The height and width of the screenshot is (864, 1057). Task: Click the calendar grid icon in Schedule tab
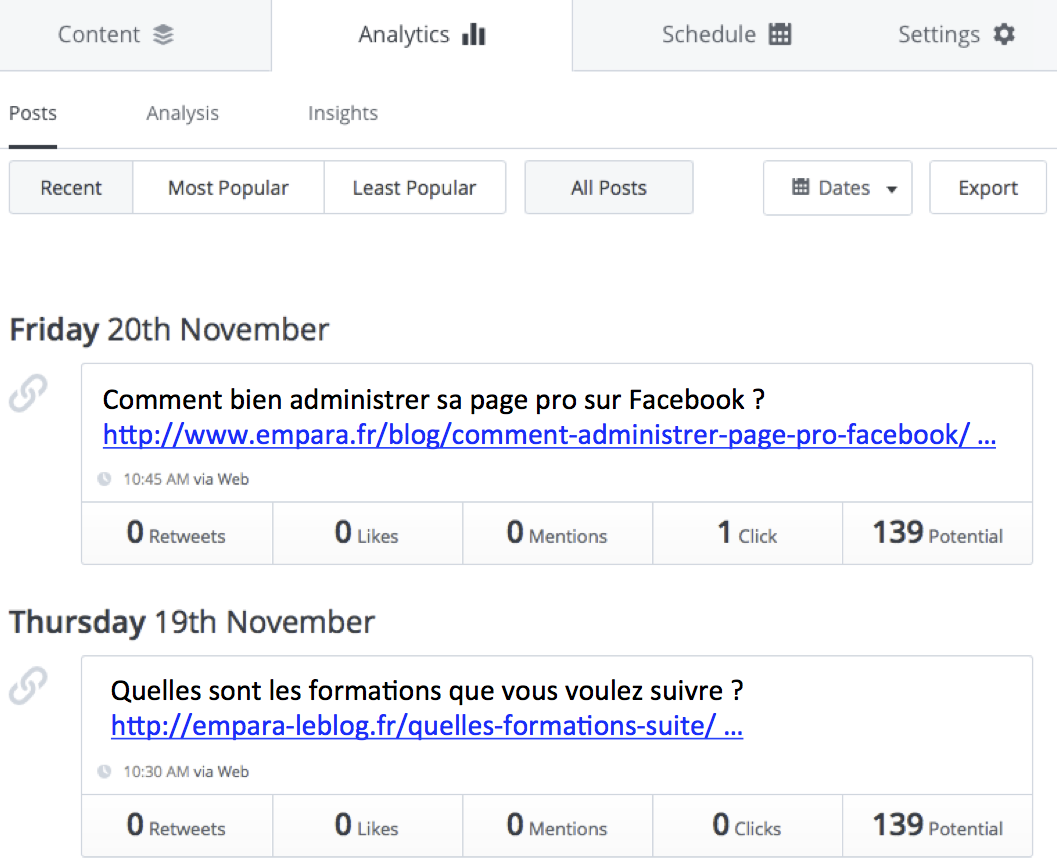780,35
